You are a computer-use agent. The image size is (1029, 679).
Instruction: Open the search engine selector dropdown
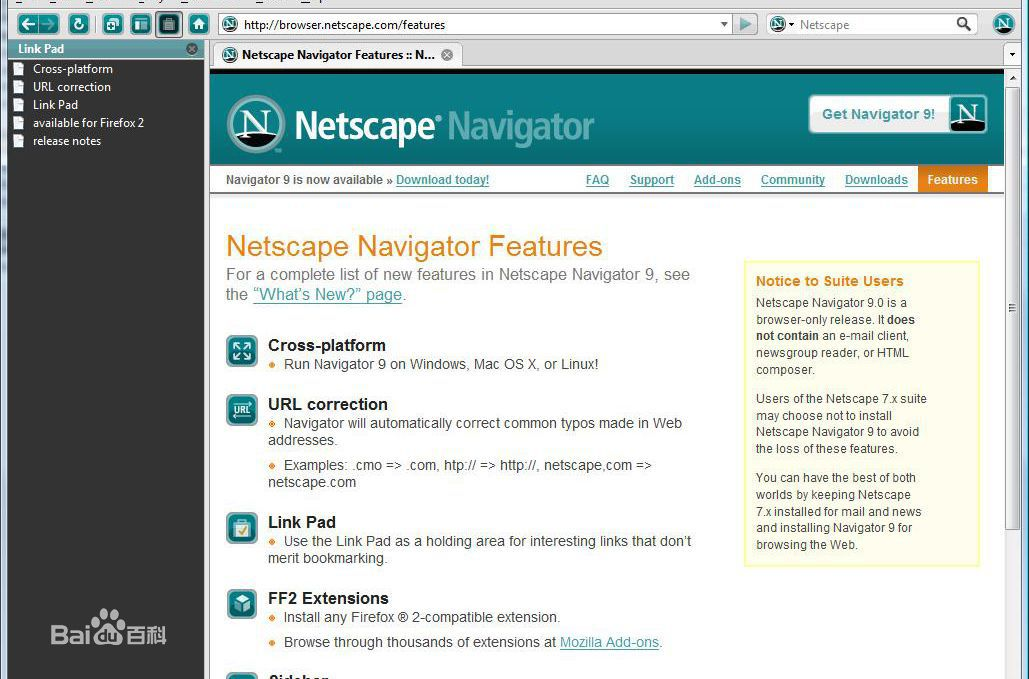click(x=782, y=24)
